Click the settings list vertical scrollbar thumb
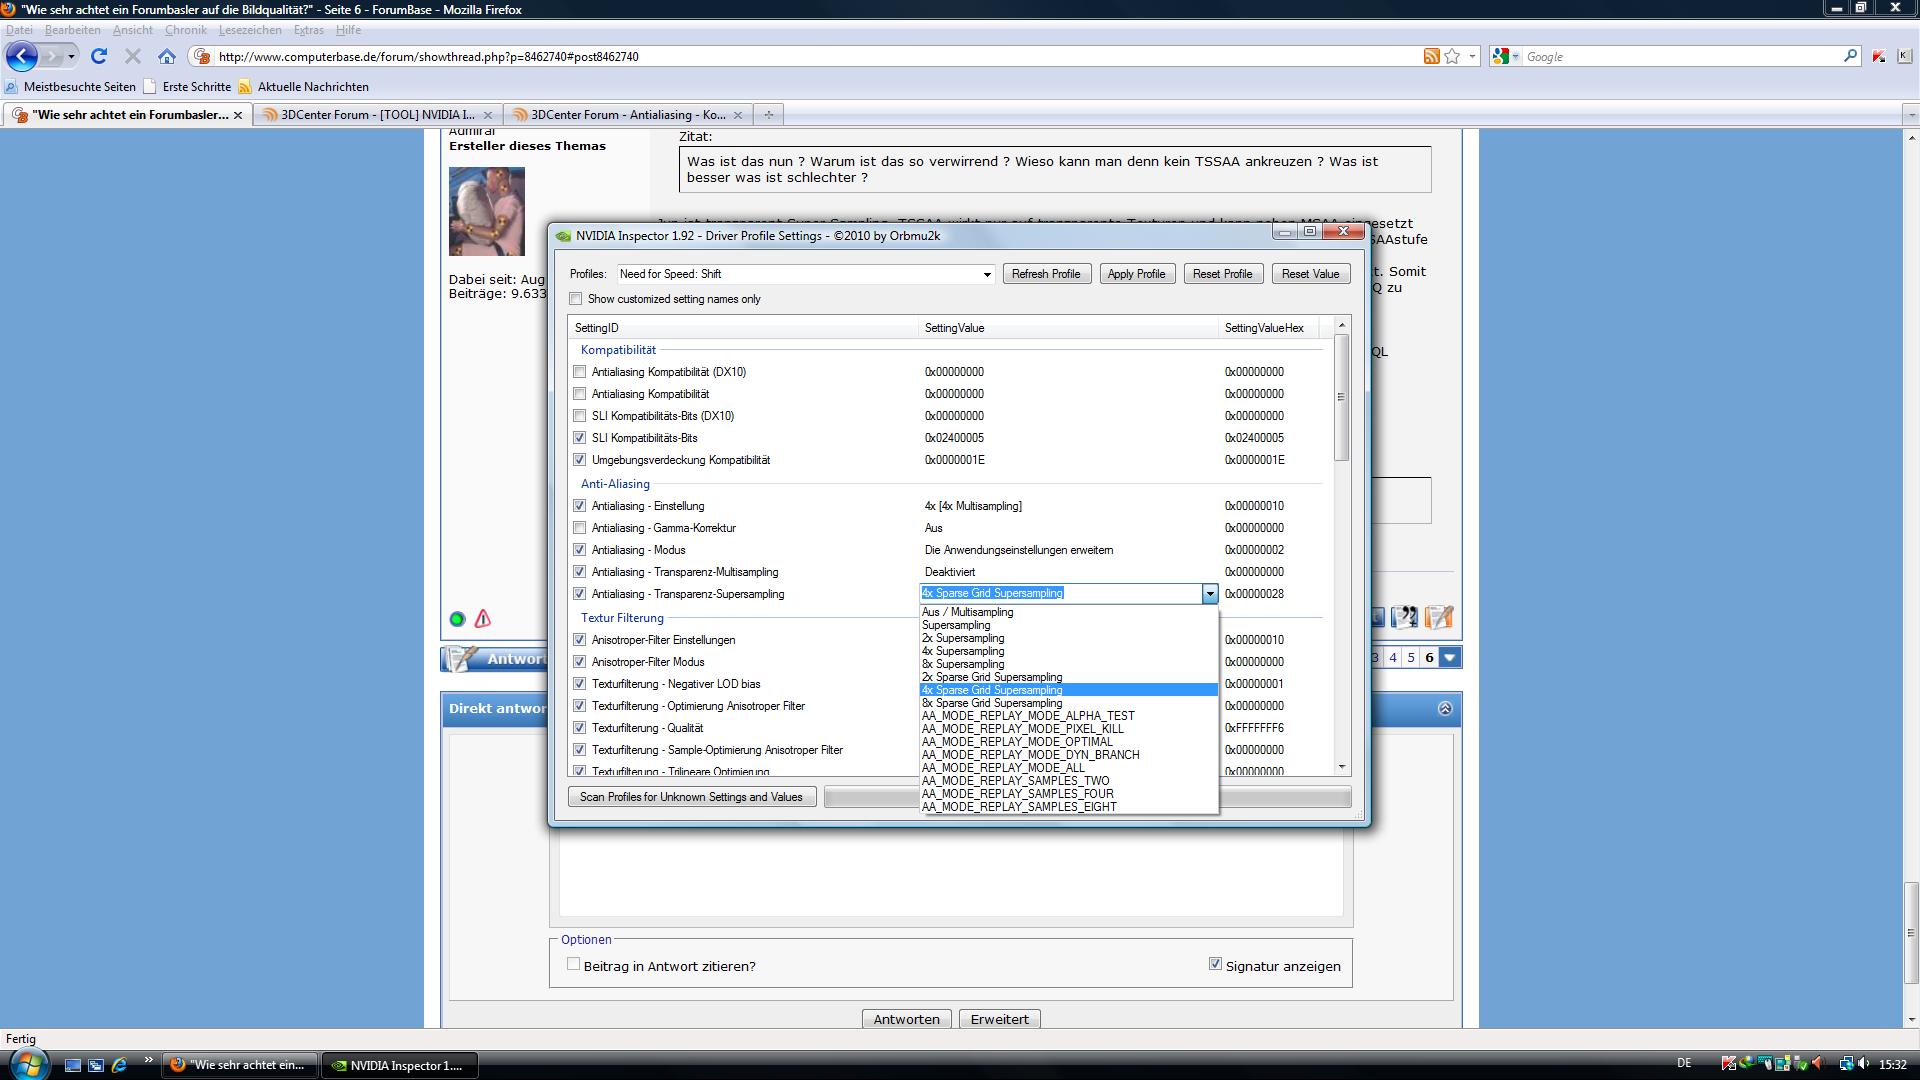 point(1341,398)
